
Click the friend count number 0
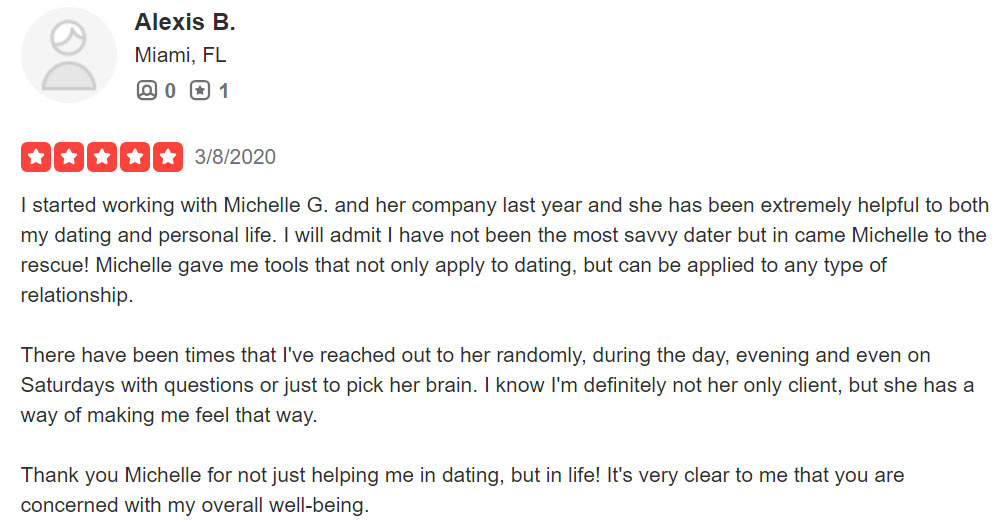pos(170,91)
